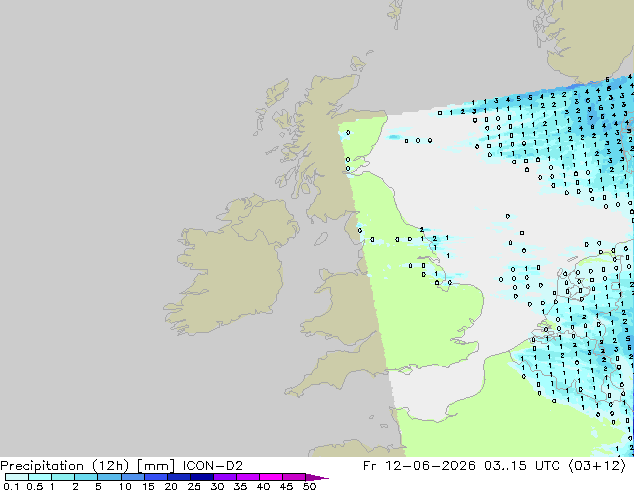Image resolution: width=634 pixels, height=490 pixels.
Task: Click the 1–2 mm legend color swatch
Action: 63,477
